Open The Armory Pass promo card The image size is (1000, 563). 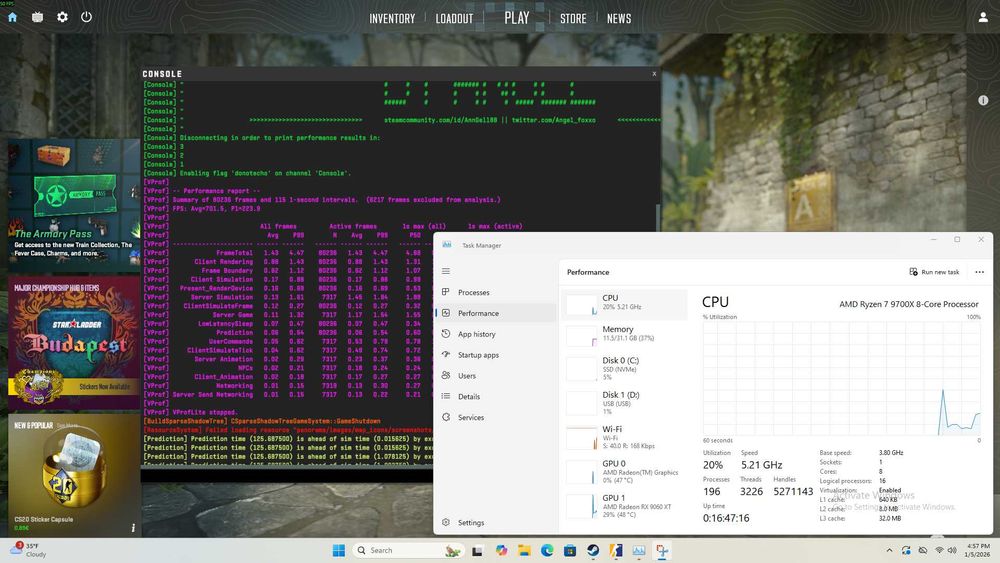tap(74, 205)
